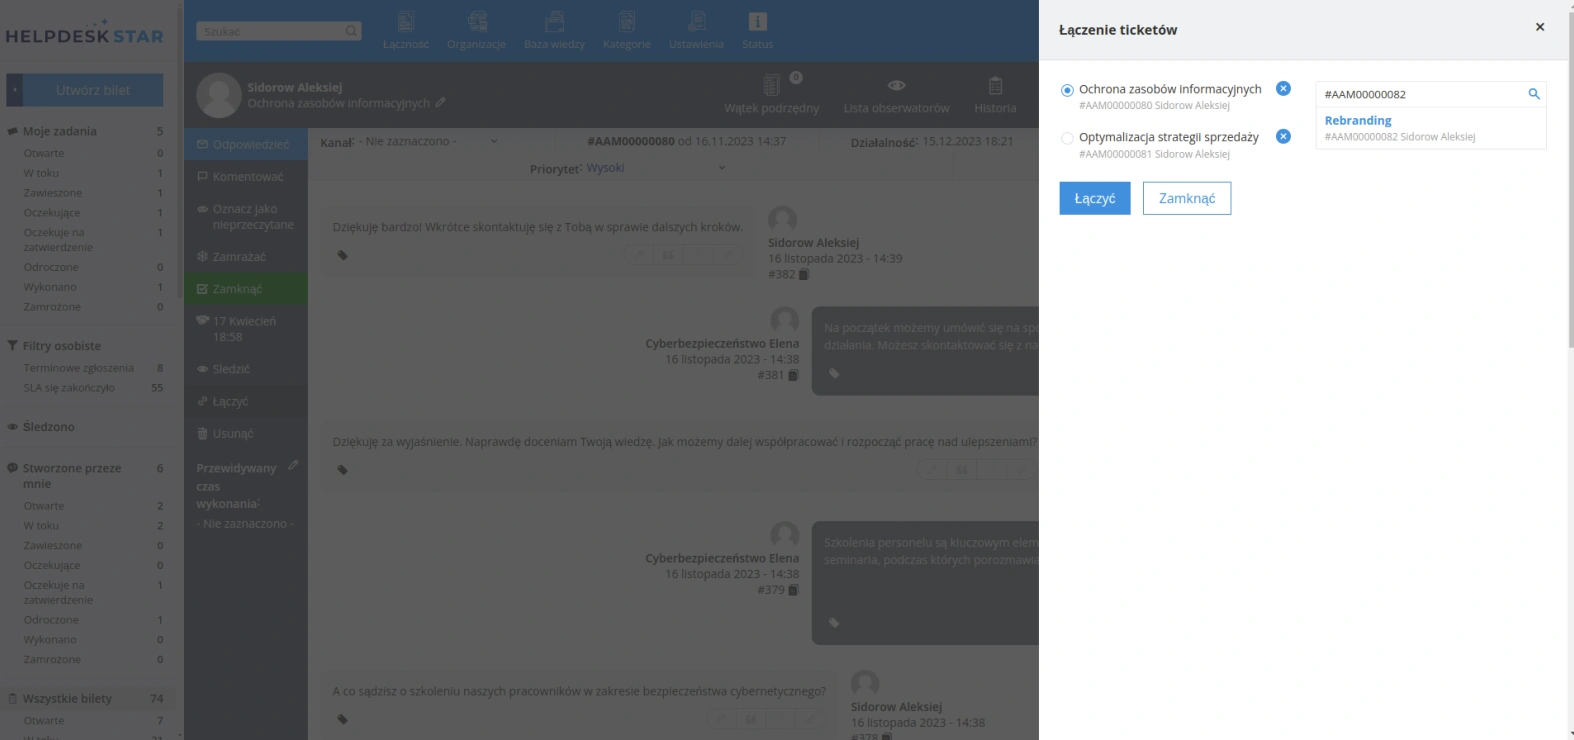Select the Ochrona zasobów informacyjnych radio button
The image size is (1574, 740).
(x=1067, y=90)
